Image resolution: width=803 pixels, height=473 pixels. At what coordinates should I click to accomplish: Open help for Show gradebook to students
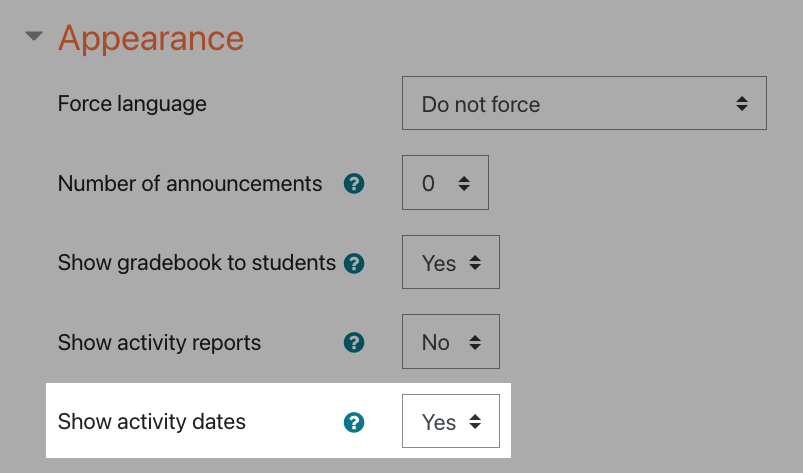pyautogui.click(x=354, y=264)
